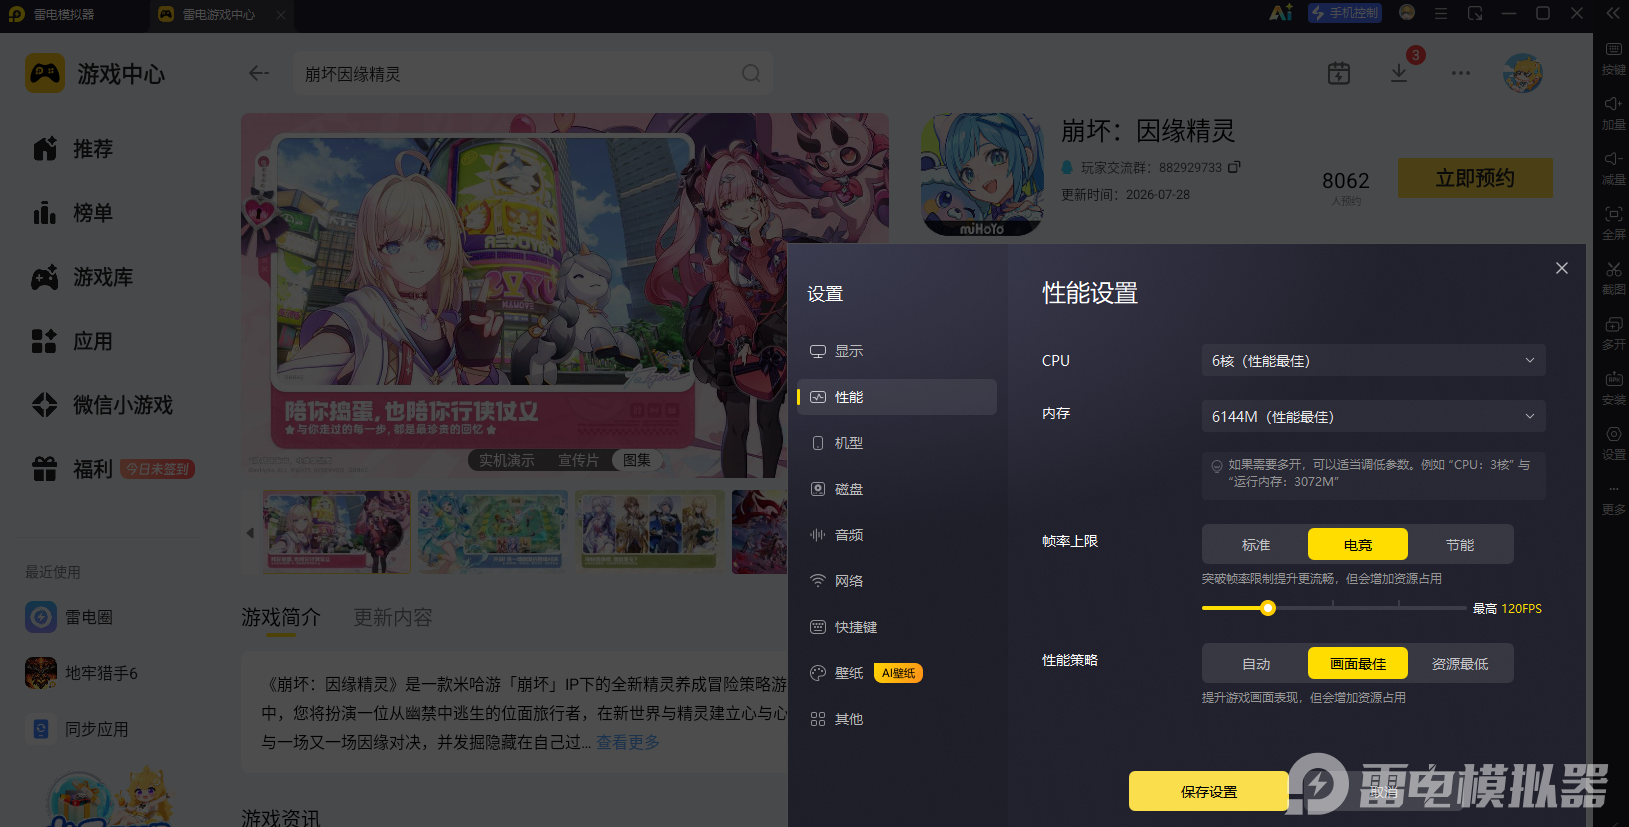Screen dimensions: 1629x827
Task: Click the 查看更多 link in game intro
Action: [x=628, y=742]
